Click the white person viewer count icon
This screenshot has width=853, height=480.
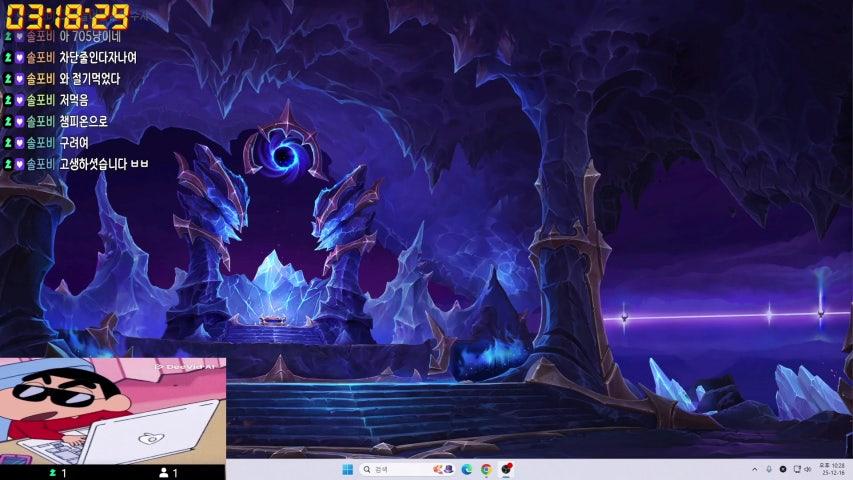pos(164,472)
